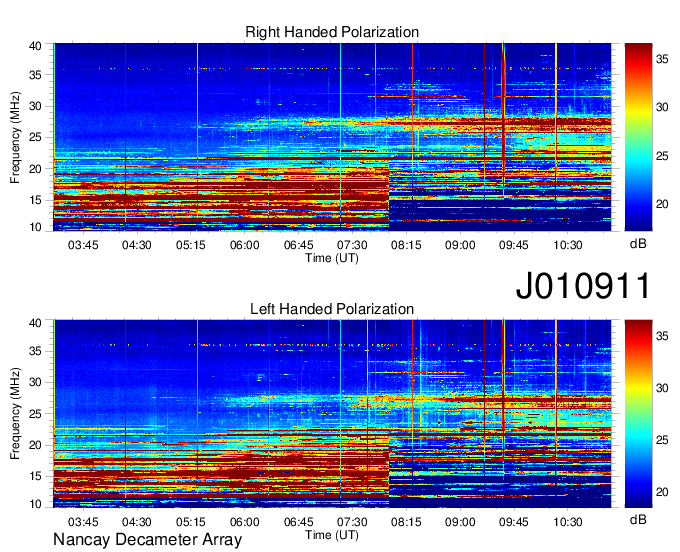Click the 06:45 time tick of lower plot
The width and height of the screenshot is (680, 552).
coord(298,522)
